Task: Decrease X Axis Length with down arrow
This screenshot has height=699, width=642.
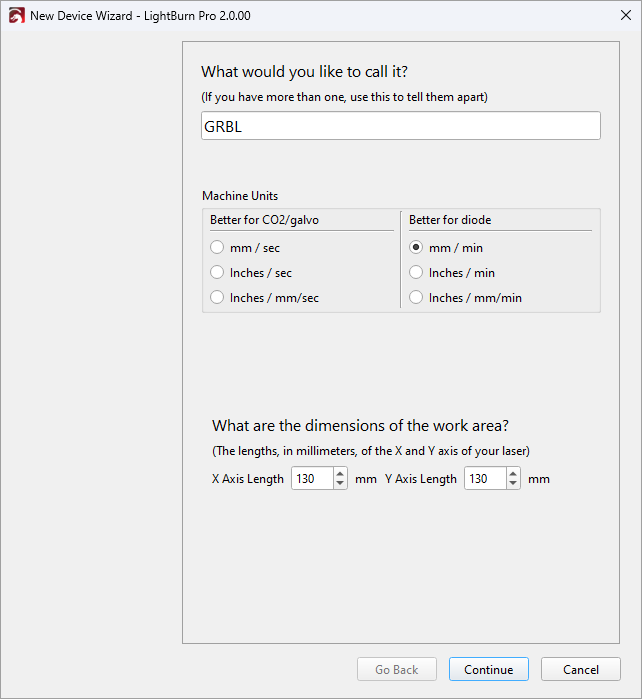Action: pyautogui.click(x=340, y=484)
